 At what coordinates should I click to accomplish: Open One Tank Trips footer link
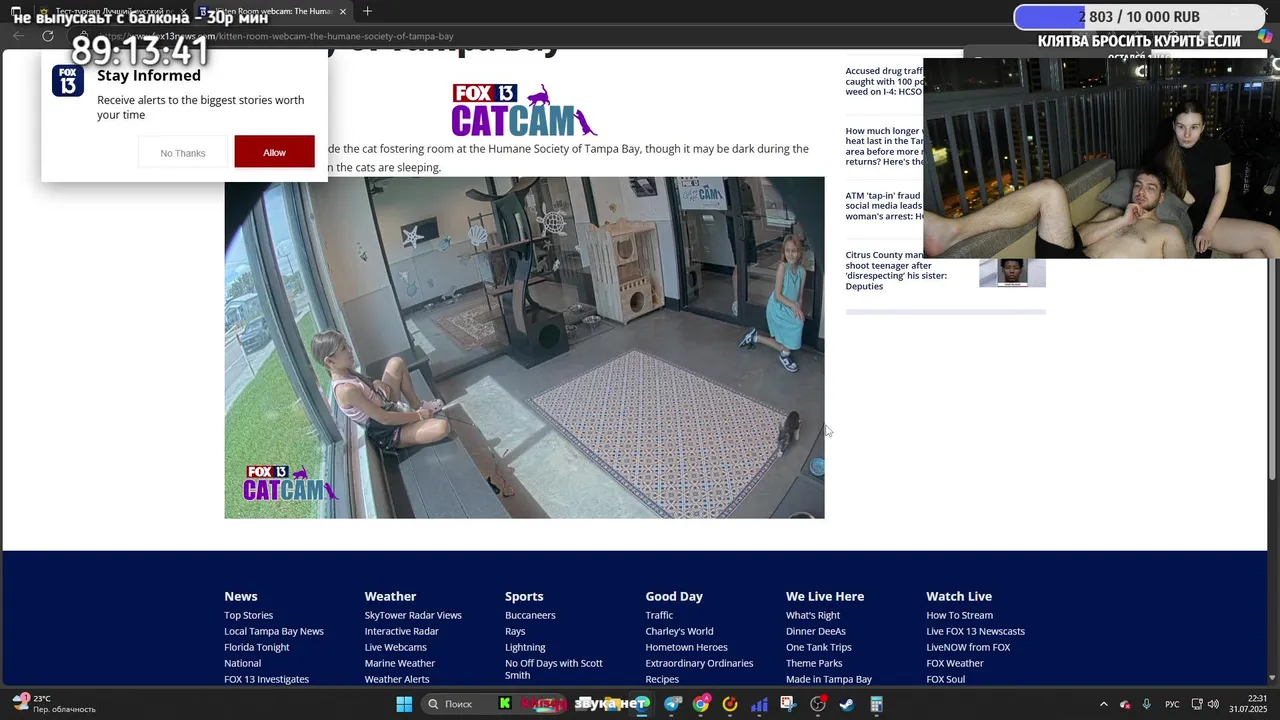(x=819, y=647)
